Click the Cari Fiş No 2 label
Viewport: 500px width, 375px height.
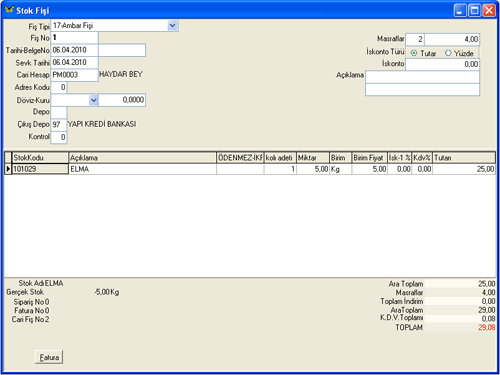pyautogui.click(x=30, y=319)
